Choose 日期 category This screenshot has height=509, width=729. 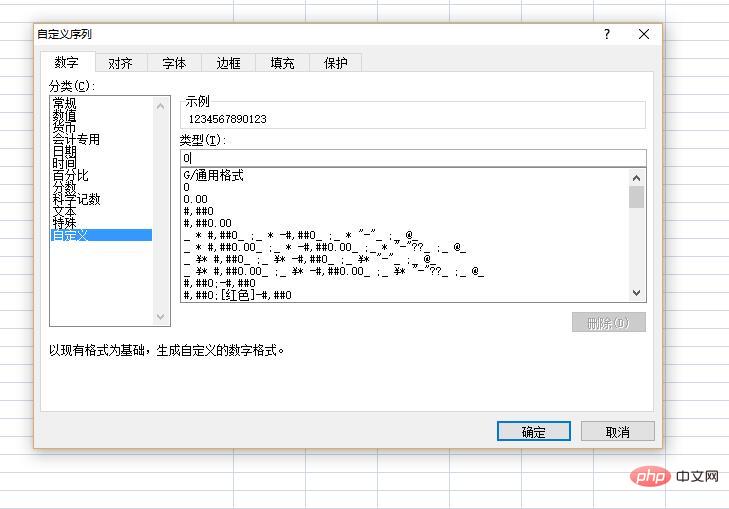101,151
